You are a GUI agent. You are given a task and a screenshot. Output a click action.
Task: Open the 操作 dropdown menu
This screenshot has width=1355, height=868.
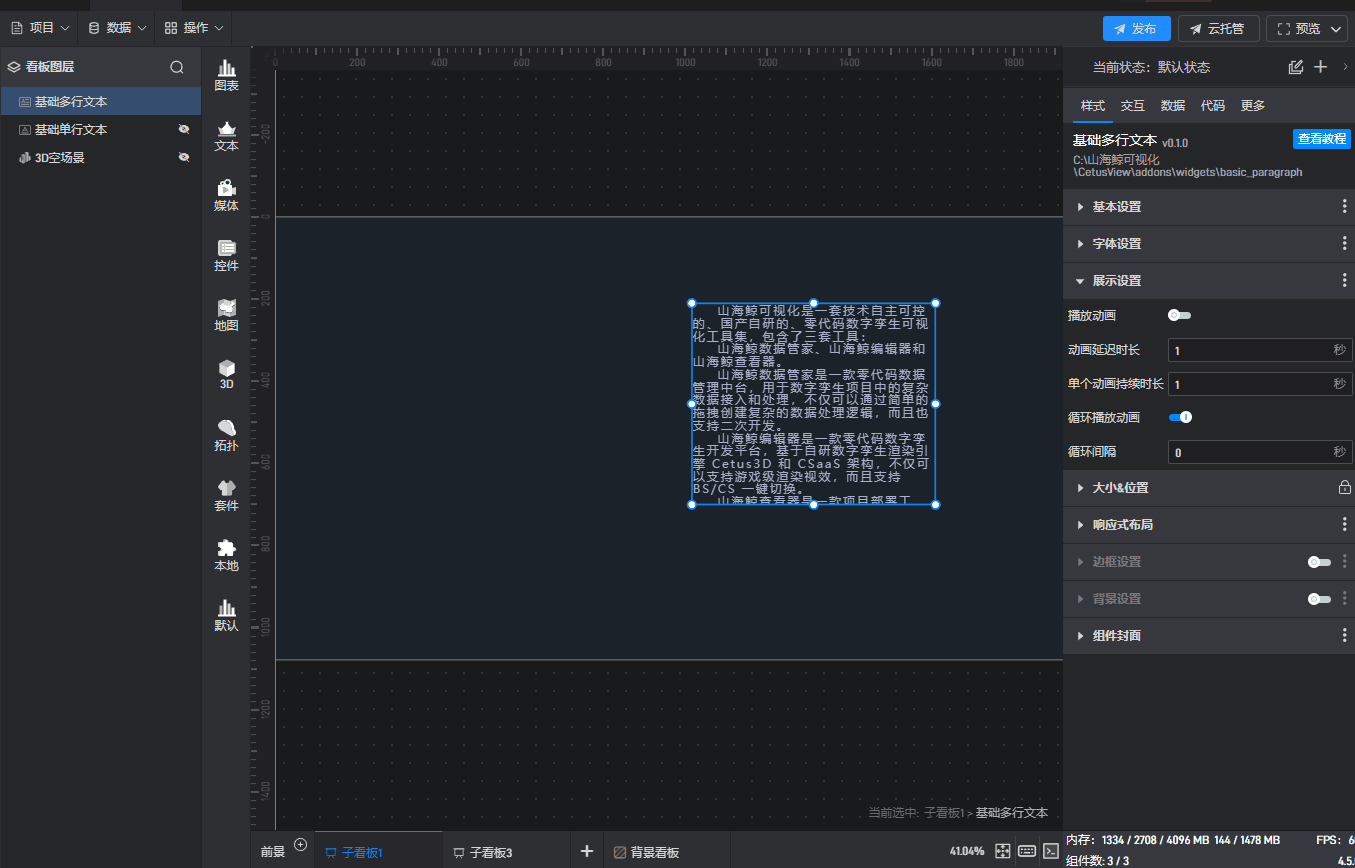pyautogui.click(x=194, y=28)
